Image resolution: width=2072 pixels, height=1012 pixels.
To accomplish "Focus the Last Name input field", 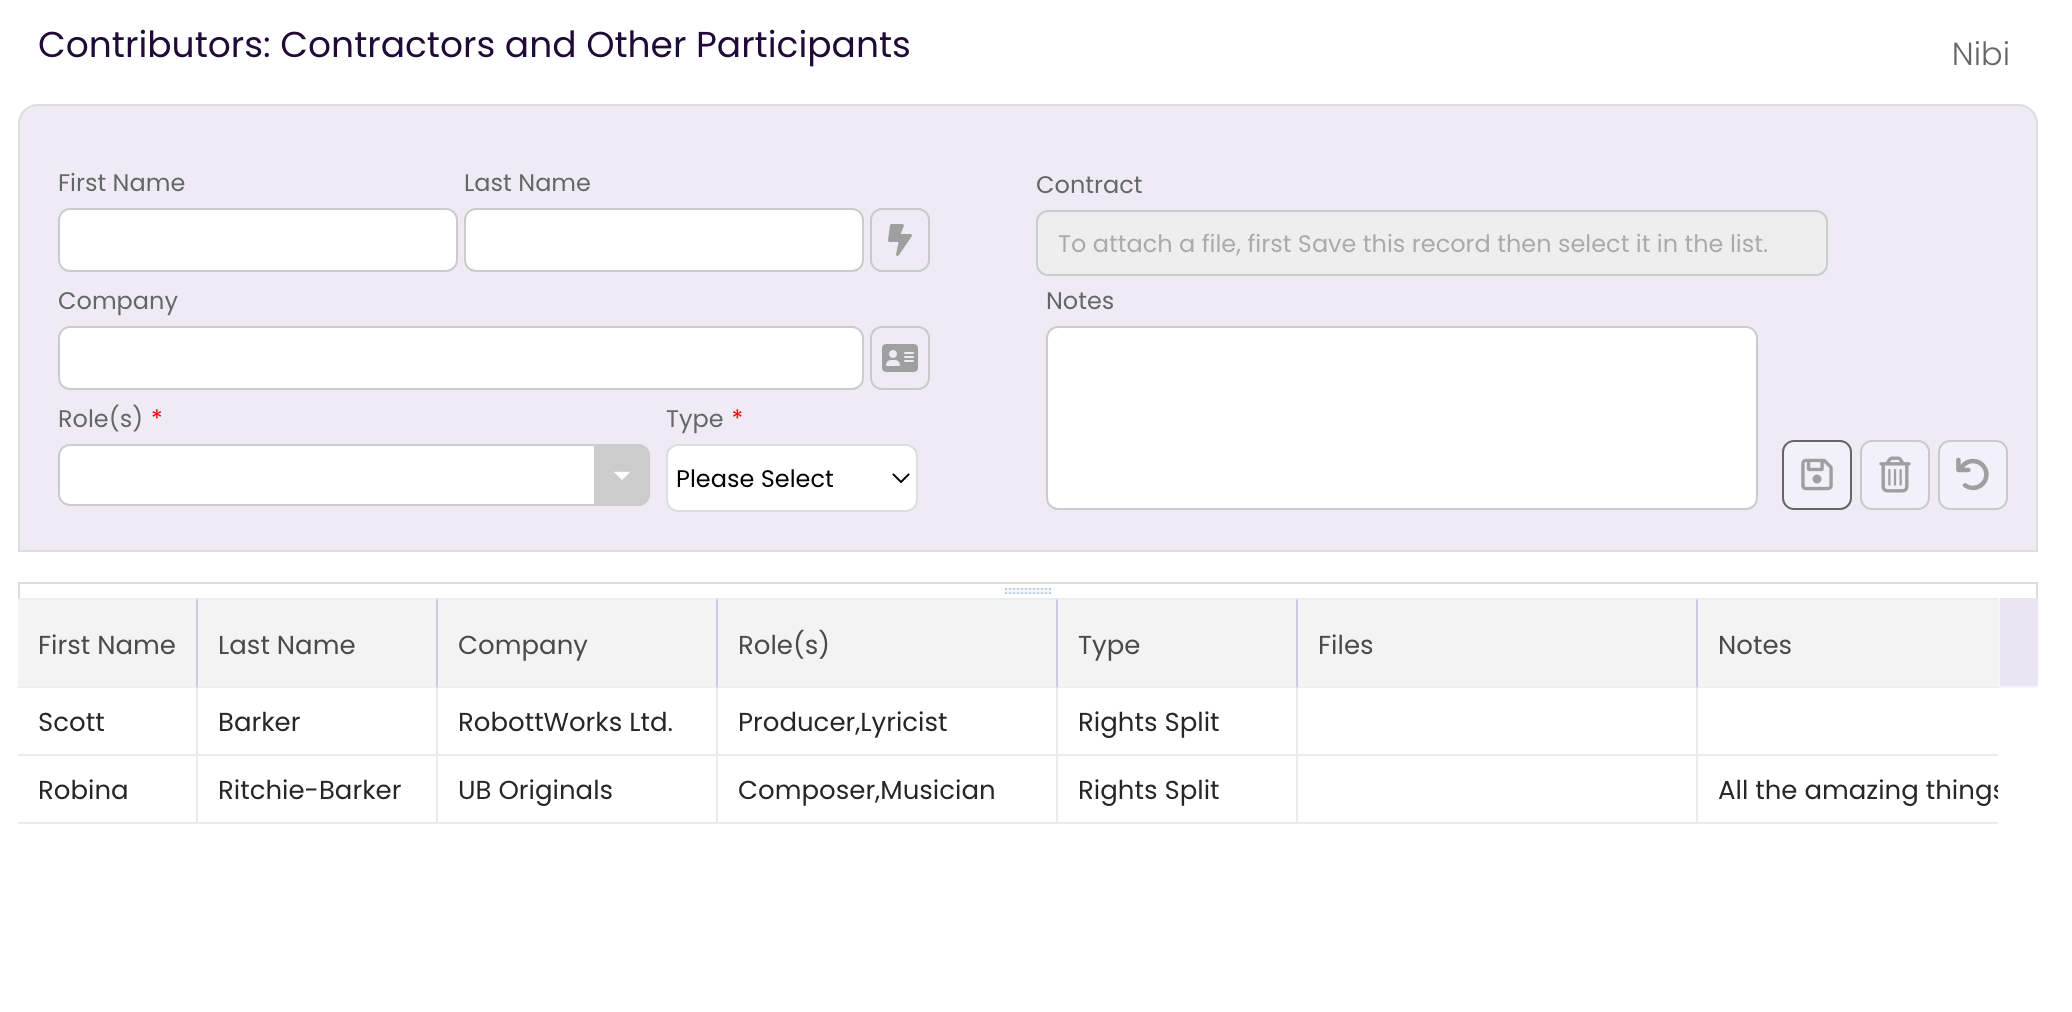I will 664,240.
